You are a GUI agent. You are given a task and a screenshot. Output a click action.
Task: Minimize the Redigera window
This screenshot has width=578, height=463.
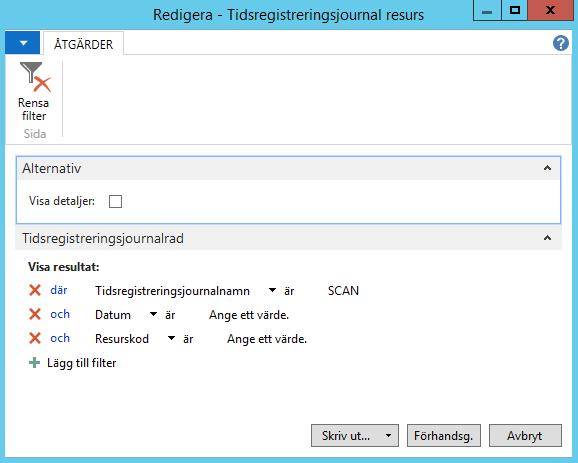tap(487, 10)
